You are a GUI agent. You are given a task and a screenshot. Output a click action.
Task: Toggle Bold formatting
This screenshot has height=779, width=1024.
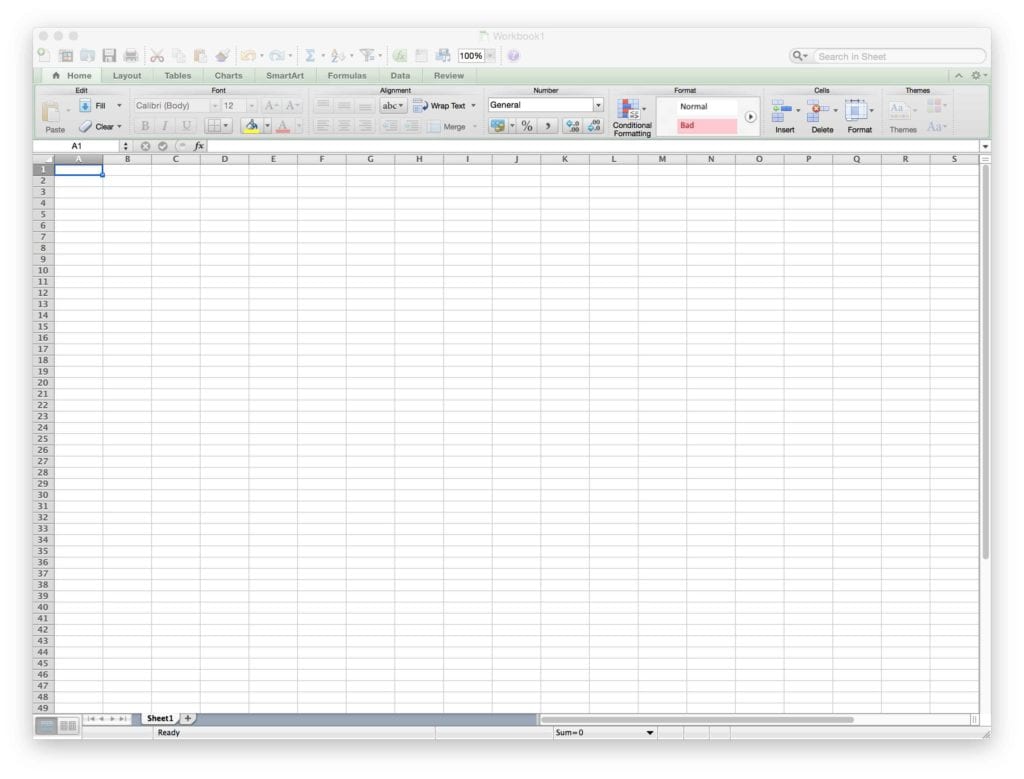point(144,126)
